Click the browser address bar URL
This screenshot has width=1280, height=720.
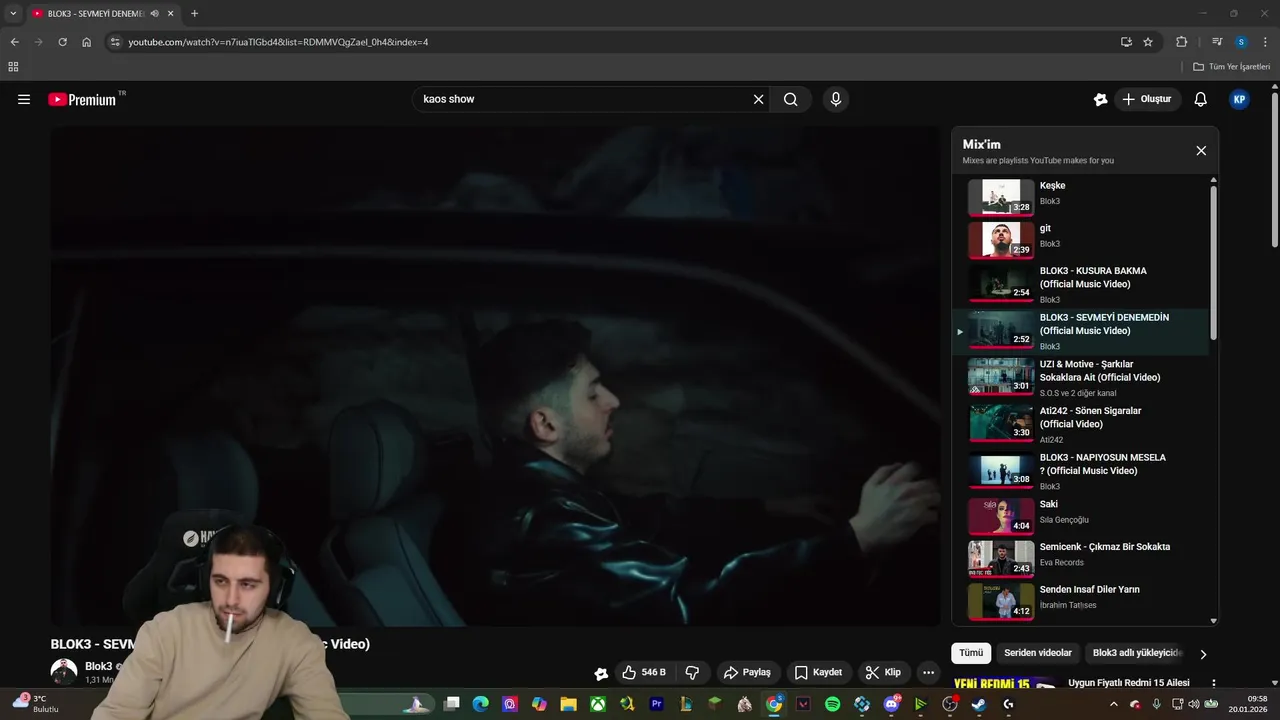click(278, 42)
